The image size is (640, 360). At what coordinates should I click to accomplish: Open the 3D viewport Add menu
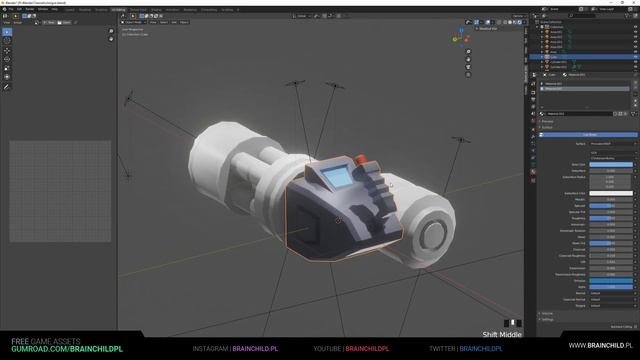click(x=174, y=22)
